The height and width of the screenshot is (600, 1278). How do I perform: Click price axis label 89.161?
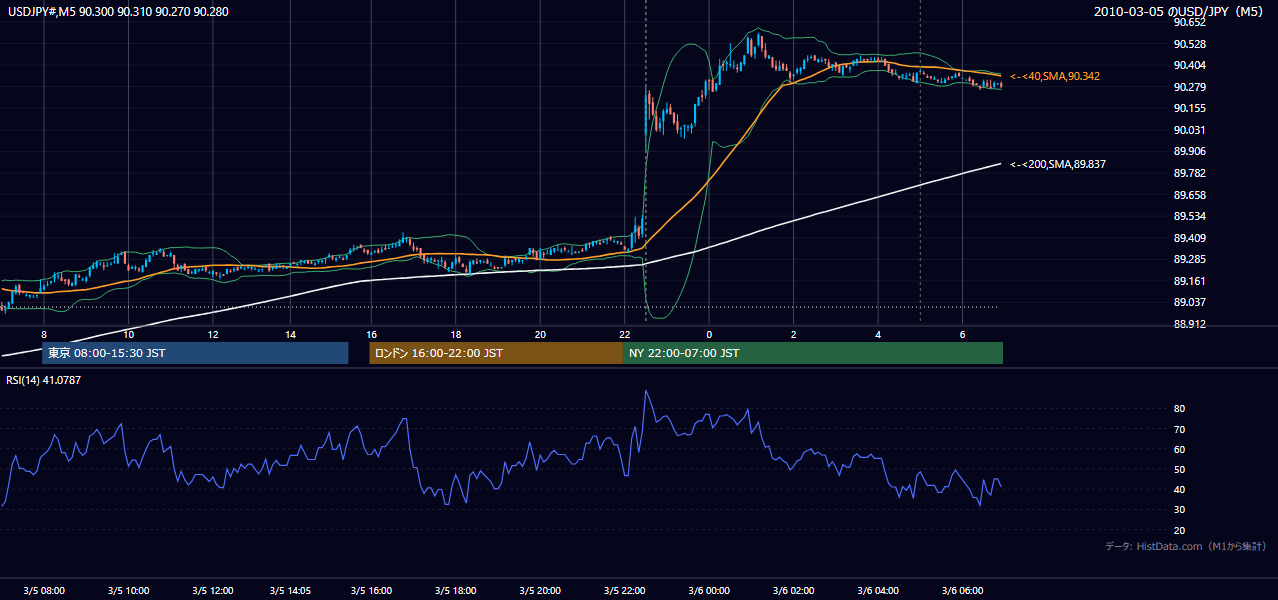coord(1189,281)
